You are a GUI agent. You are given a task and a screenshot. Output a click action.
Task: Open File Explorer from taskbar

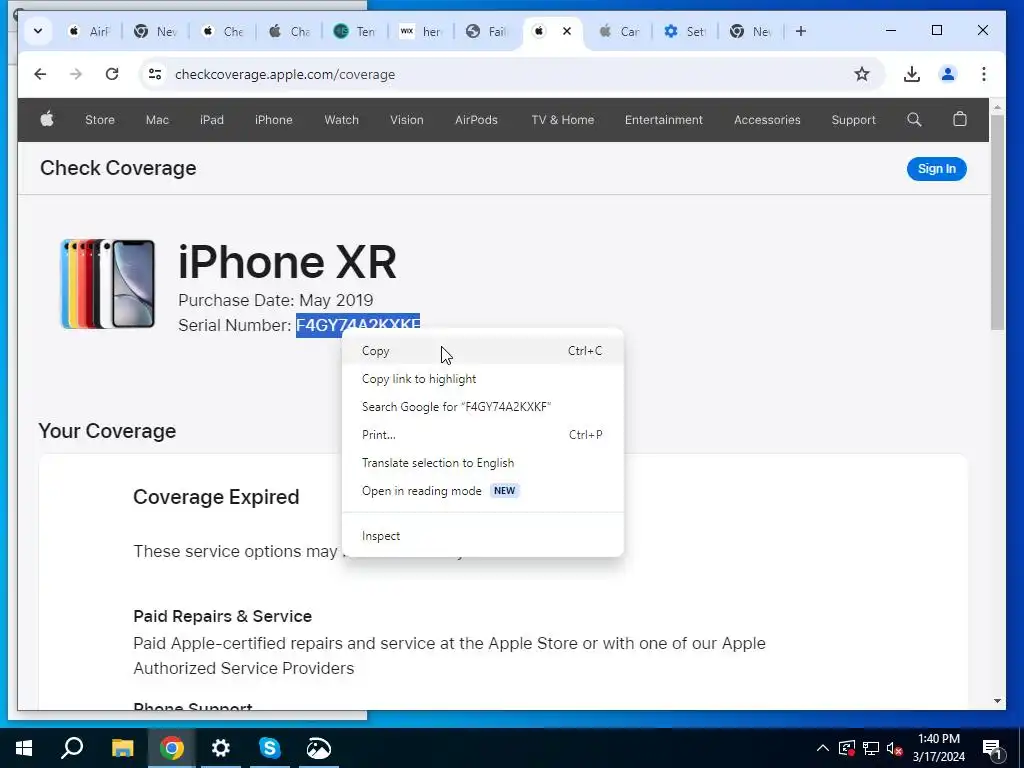pos(122,748)
